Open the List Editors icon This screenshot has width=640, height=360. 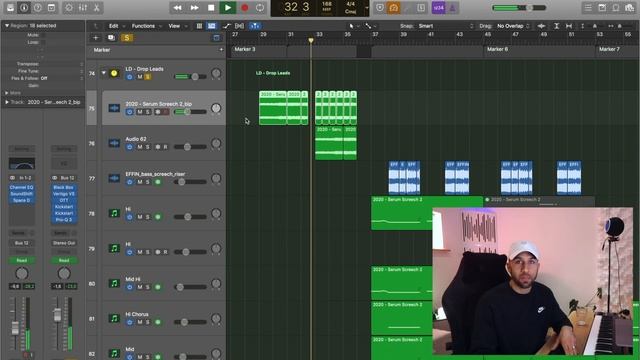588,8
